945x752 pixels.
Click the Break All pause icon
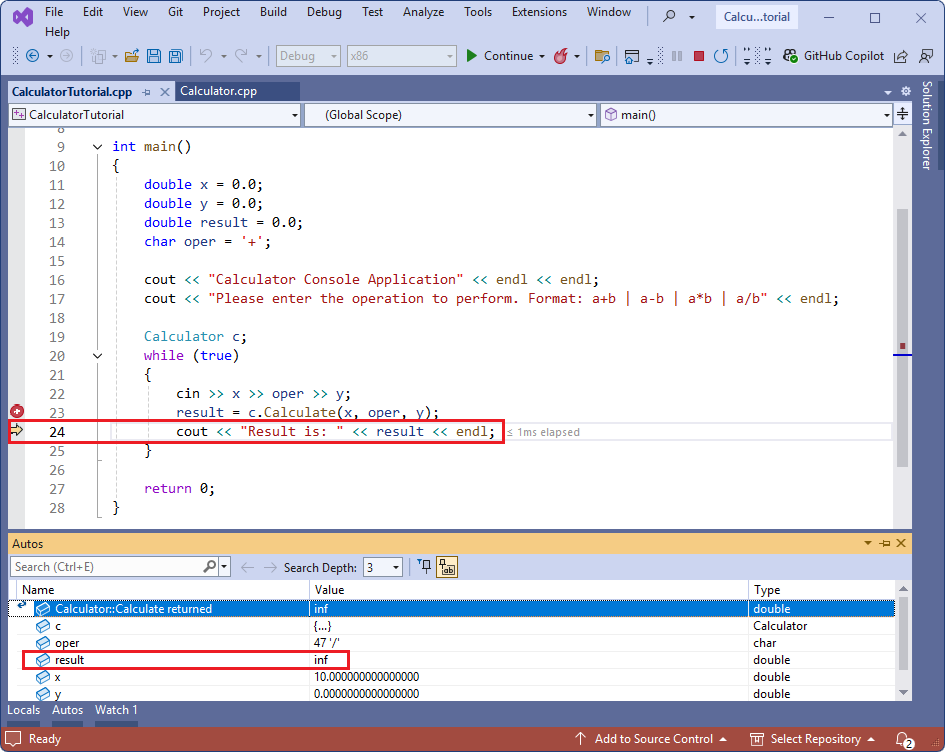coord(677,56)
